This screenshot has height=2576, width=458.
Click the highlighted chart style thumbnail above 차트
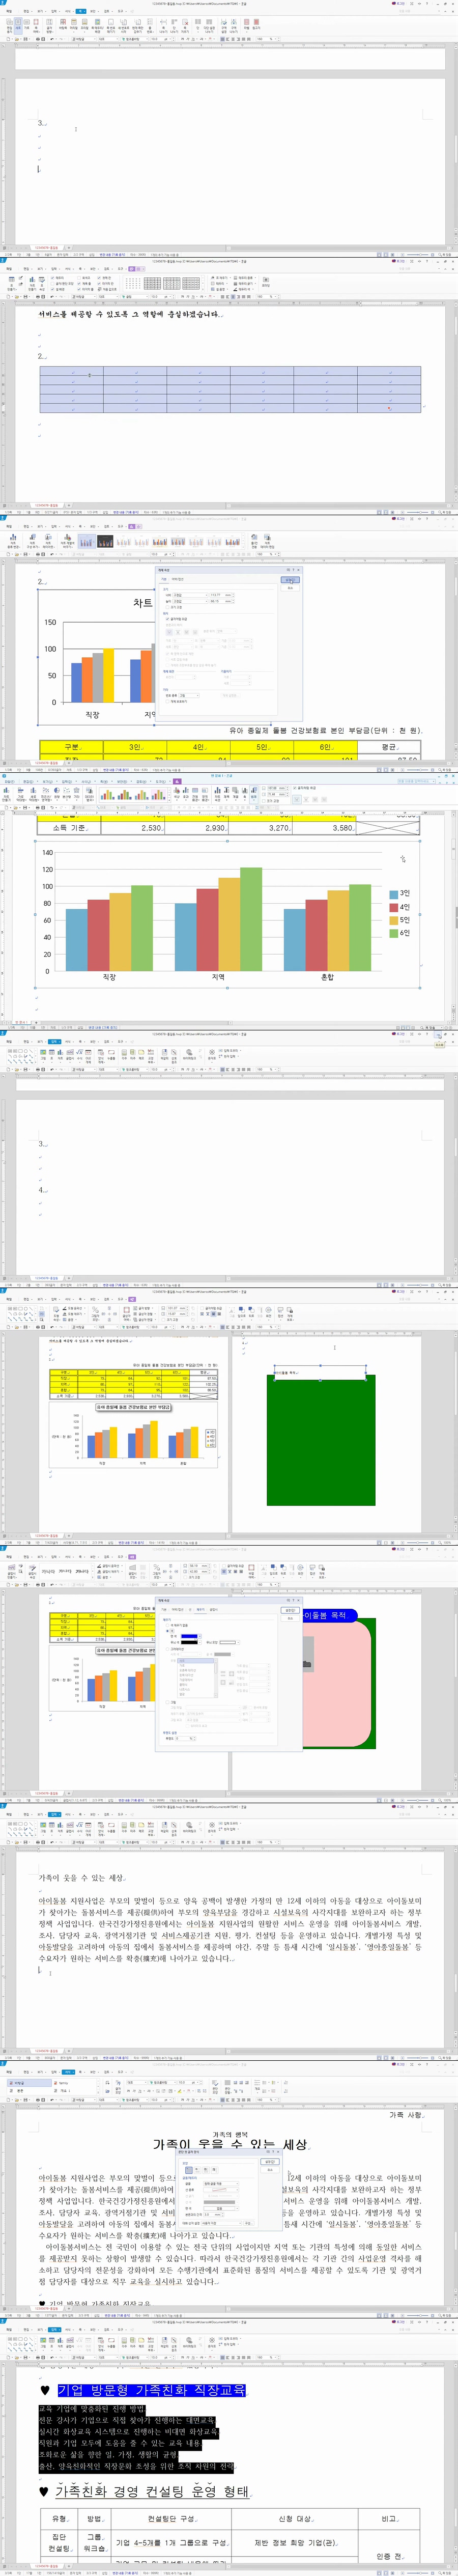pos(88,542)
